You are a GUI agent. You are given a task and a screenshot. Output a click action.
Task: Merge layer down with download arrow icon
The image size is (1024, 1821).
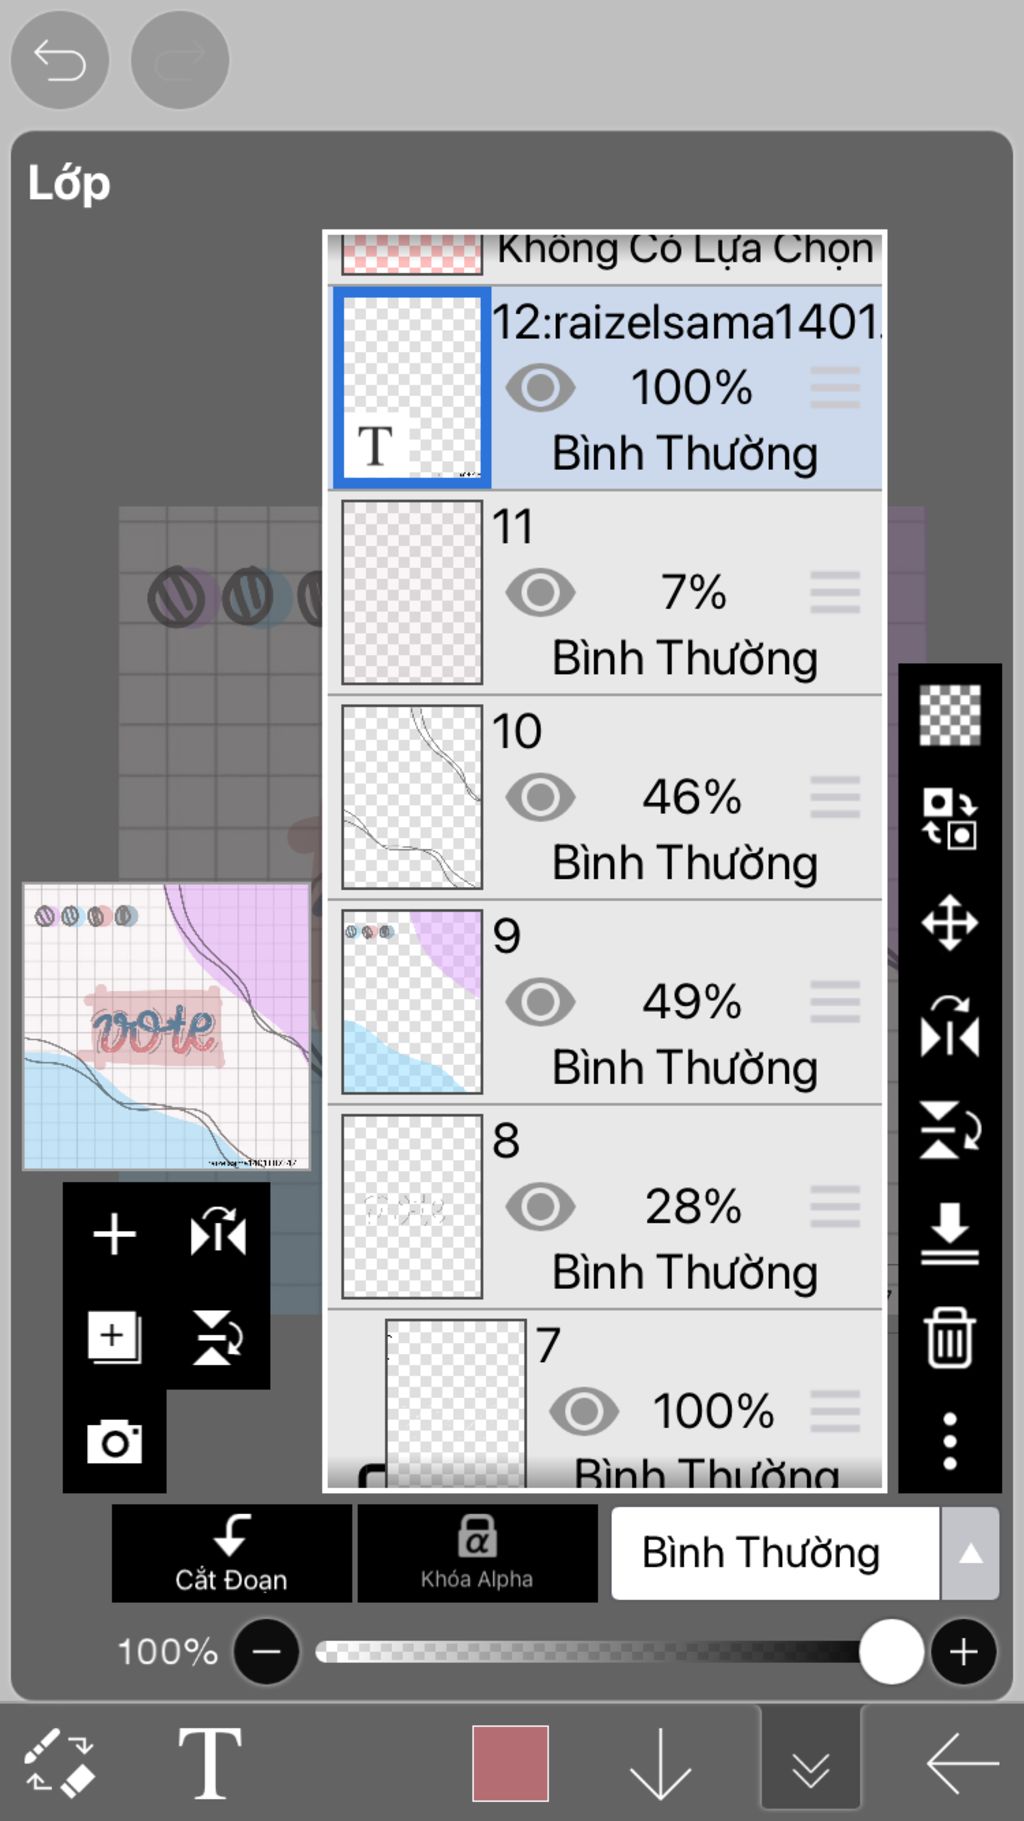949,1233
